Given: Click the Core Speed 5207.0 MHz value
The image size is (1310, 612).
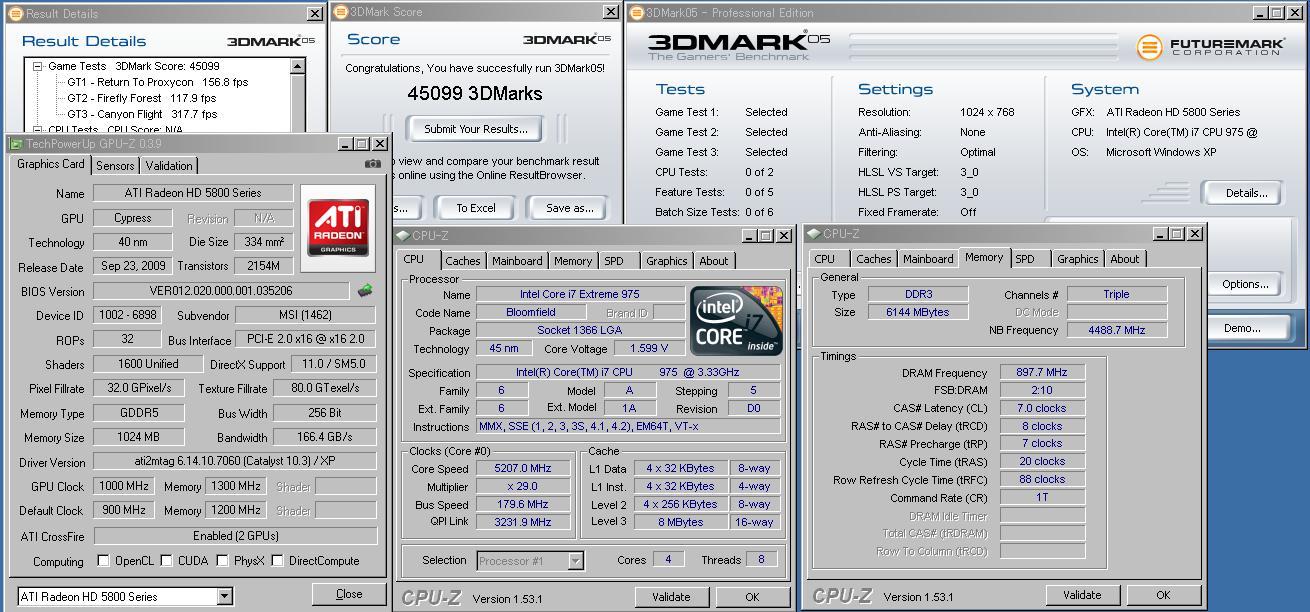Looking at the screenshot, I should [x=523, y=469].
